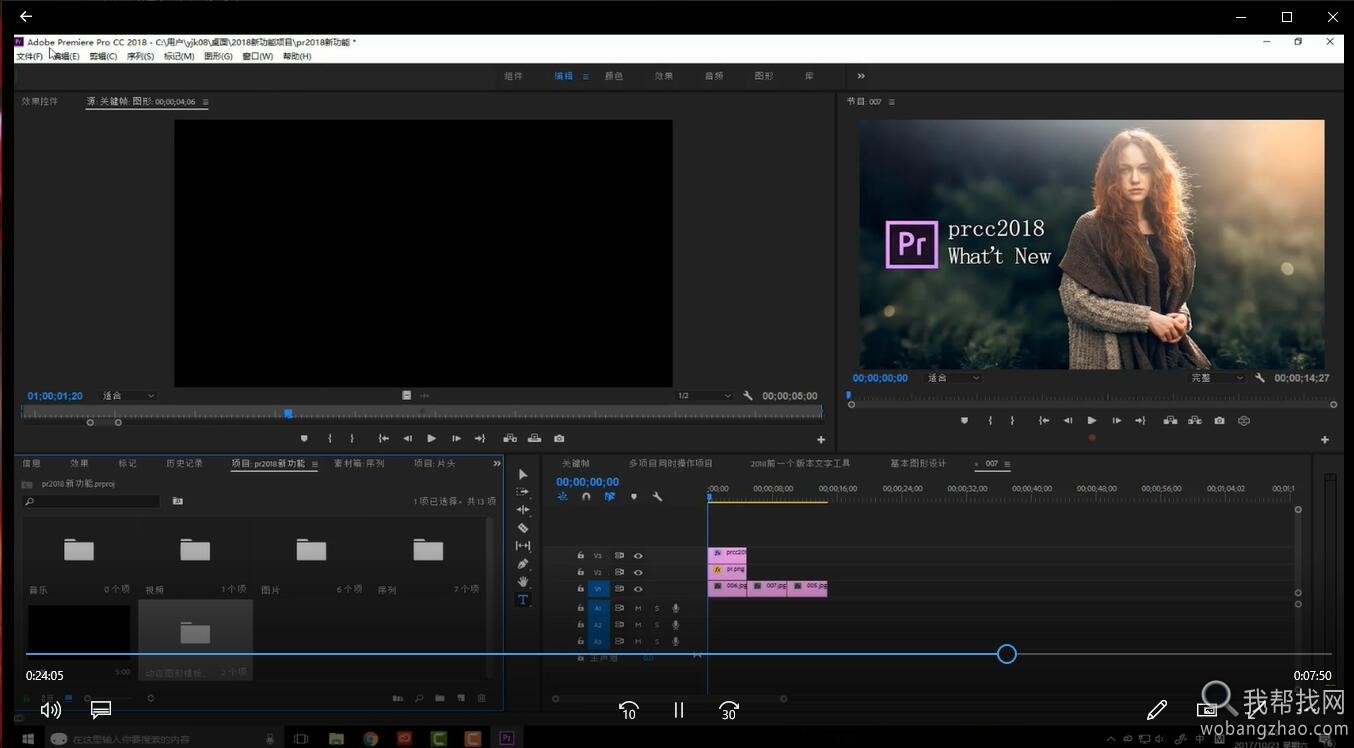This screenshot has width=1354, height=748.
Task: Go to In point in Program monitor
Action: coord(1043,421)
